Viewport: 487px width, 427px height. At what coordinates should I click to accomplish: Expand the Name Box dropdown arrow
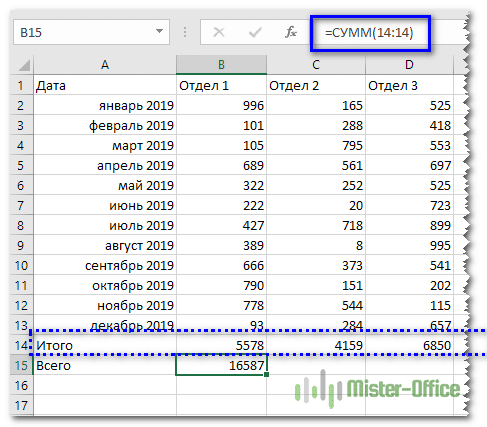click(x=159, y=31)
